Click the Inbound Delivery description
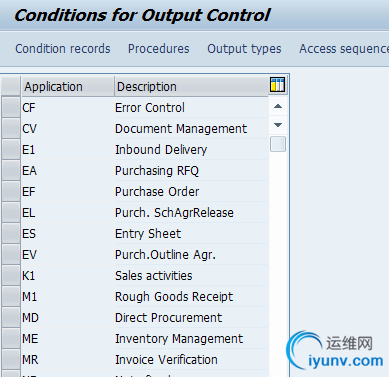Image resolution: width=389 pixels, height=377 pixels. pos(161,150)
